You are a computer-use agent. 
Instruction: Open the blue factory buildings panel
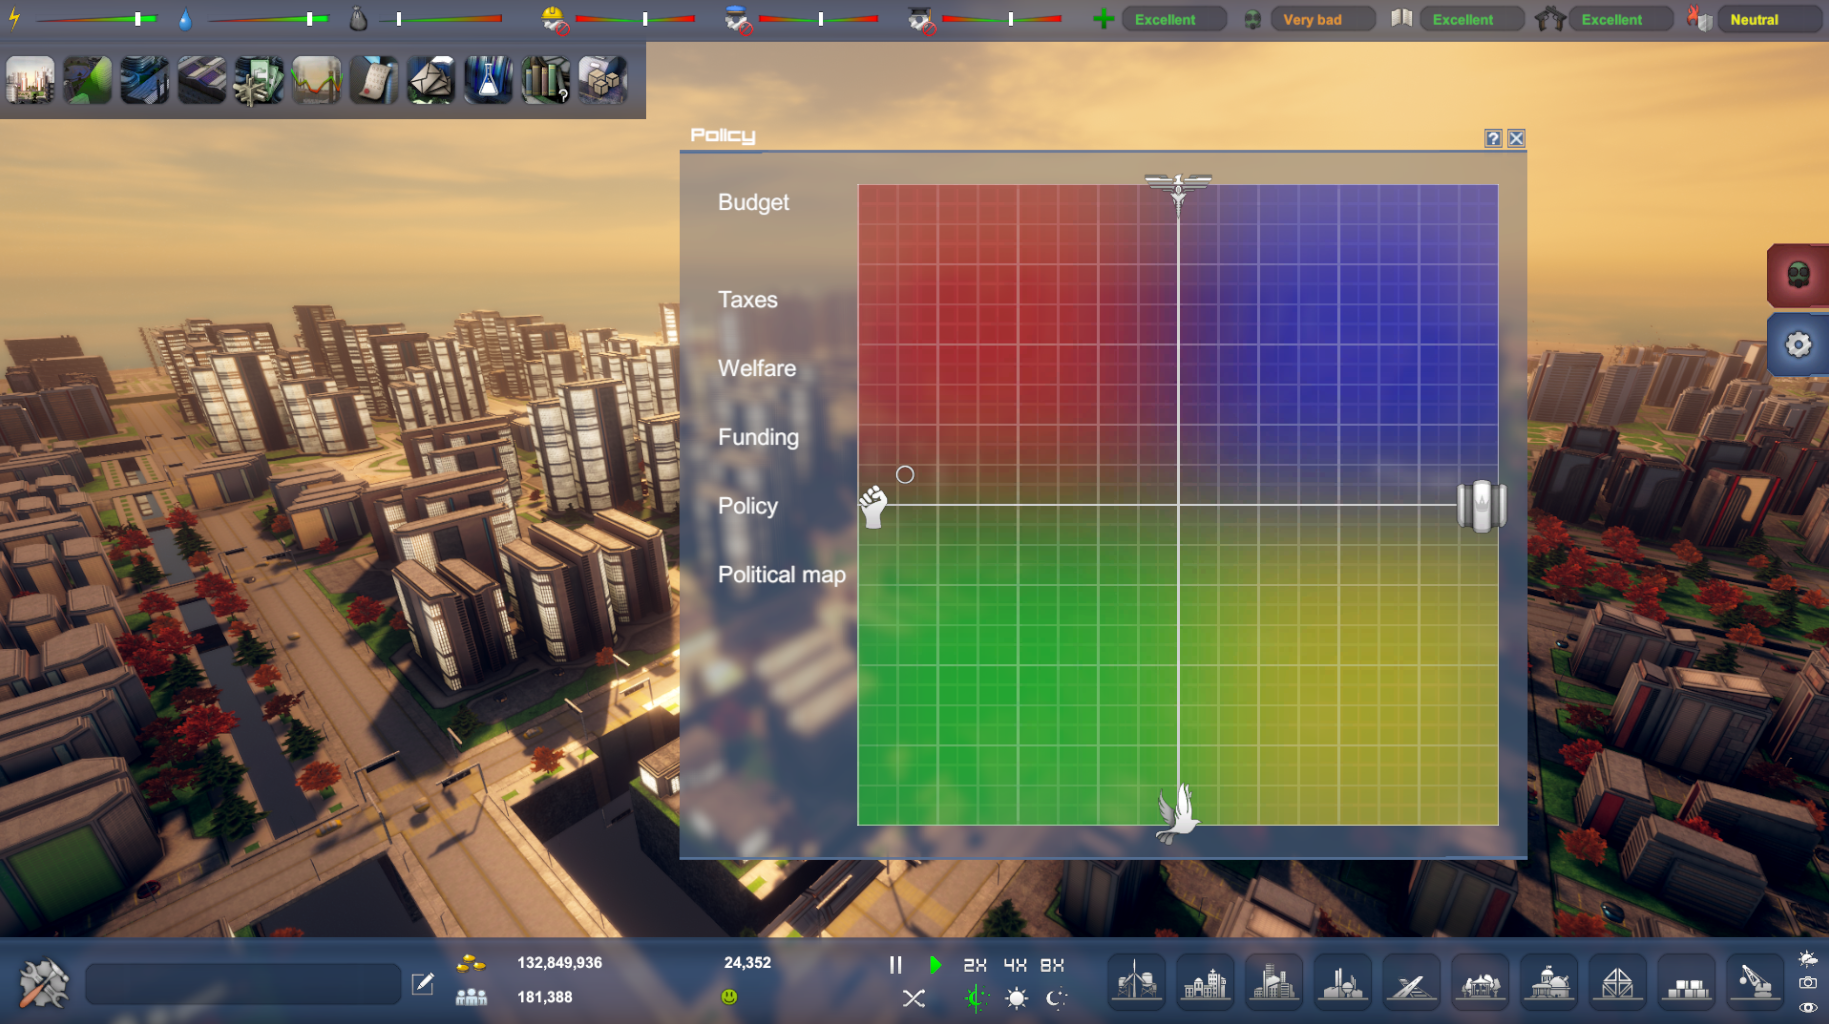pyautogui.click(x=144, y=80)
